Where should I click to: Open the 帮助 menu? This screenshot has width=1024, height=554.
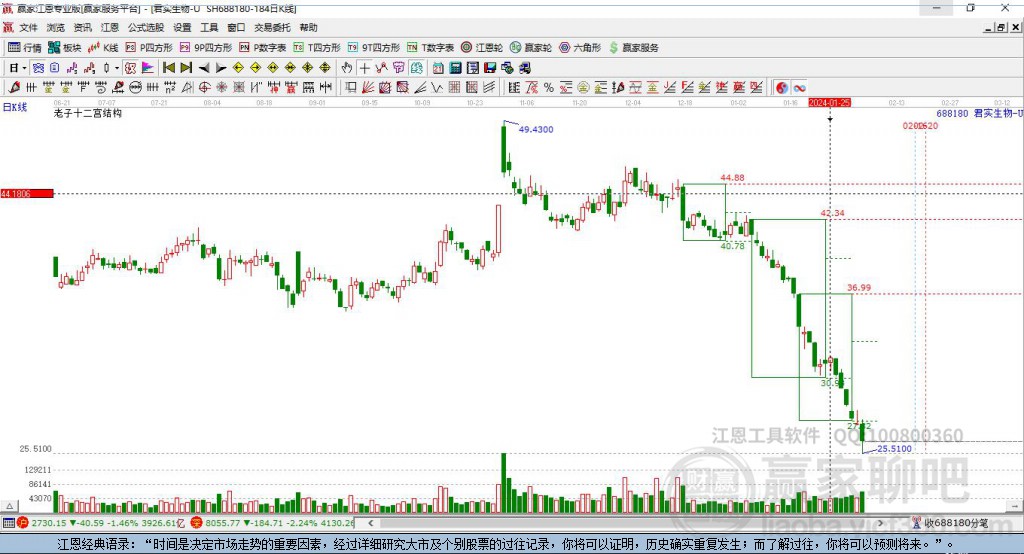(x=308, y=27)
